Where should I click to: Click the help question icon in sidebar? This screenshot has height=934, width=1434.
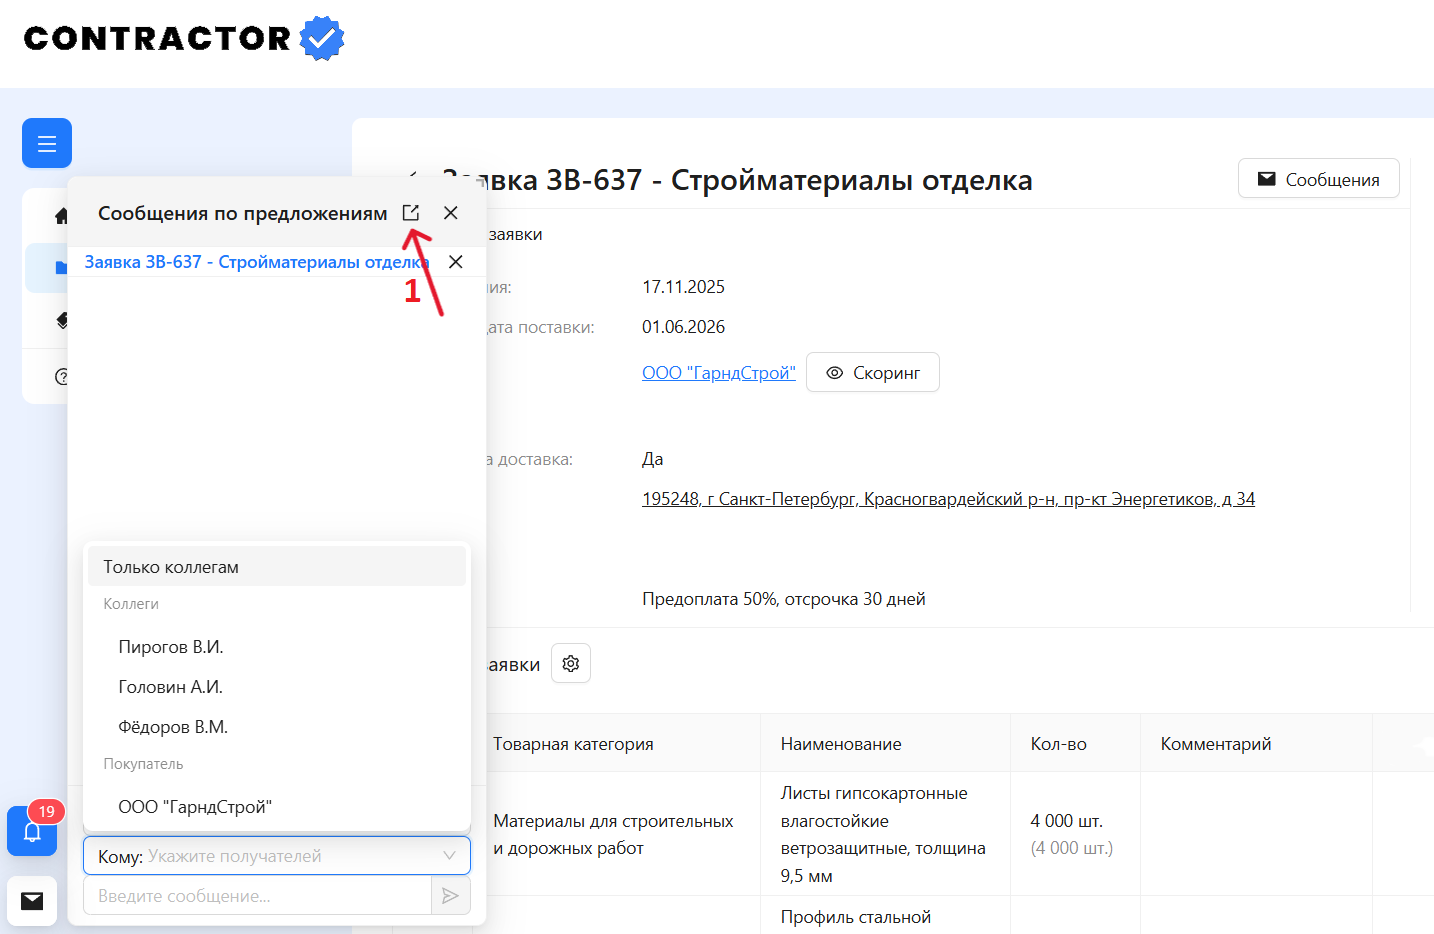point(62,377)
